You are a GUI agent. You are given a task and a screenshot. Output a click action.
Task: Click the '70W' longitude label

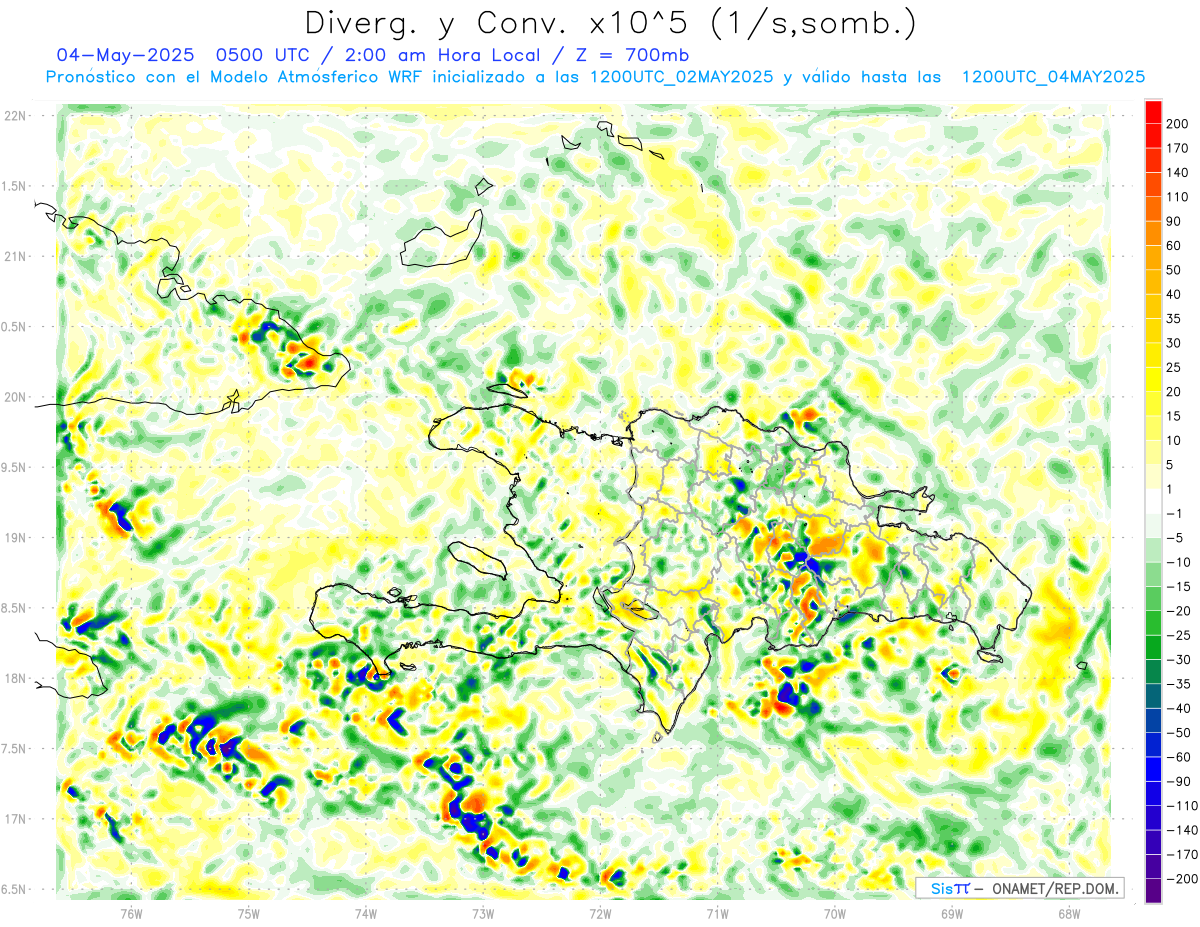point(835,913)
